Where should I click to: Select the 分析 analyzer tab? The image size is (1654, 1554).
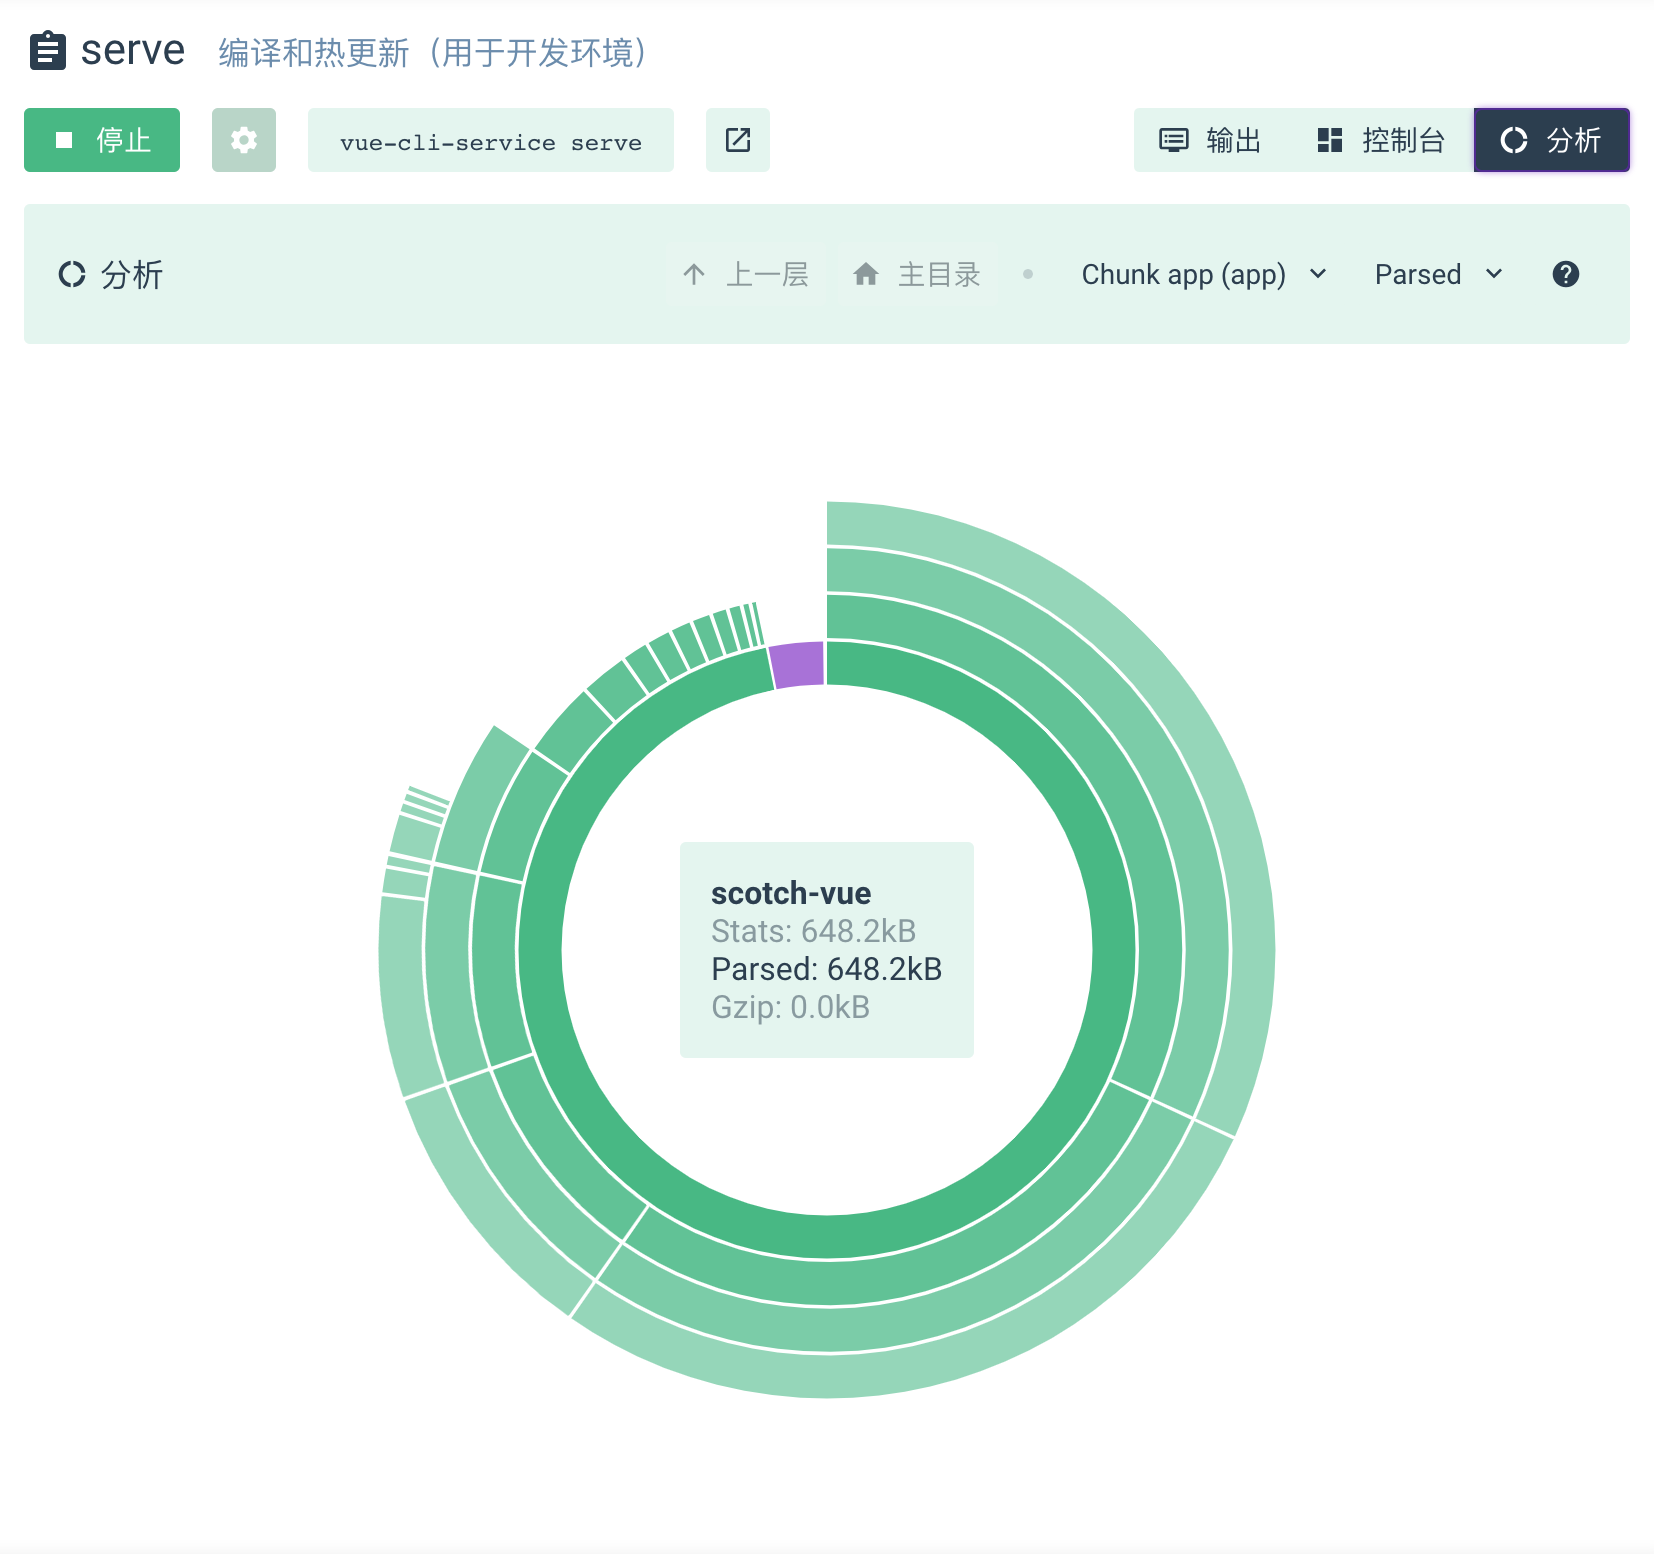point(1552,140)
